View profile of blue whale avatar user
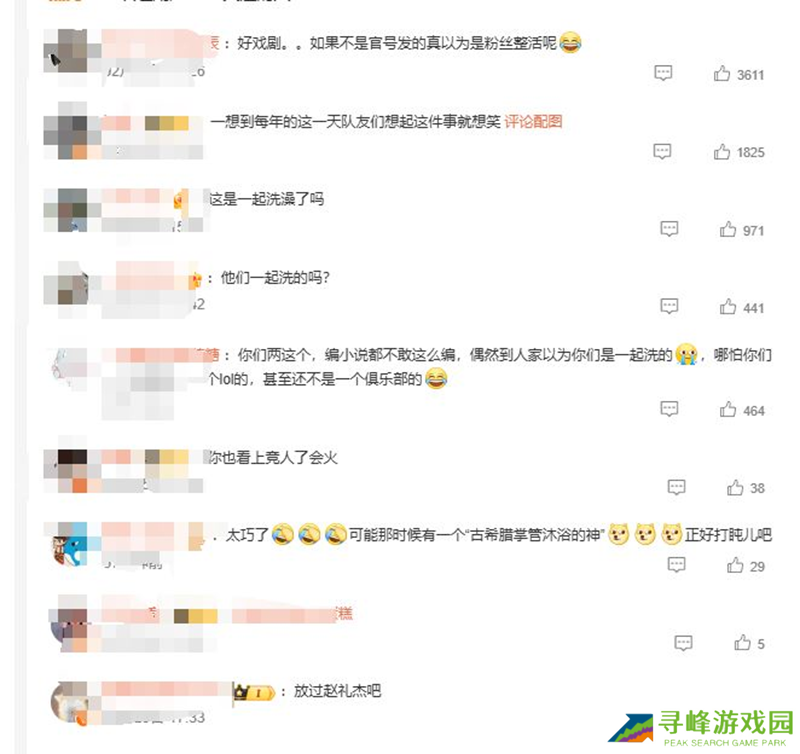This screenshot has height=754, width=800. 69,544
